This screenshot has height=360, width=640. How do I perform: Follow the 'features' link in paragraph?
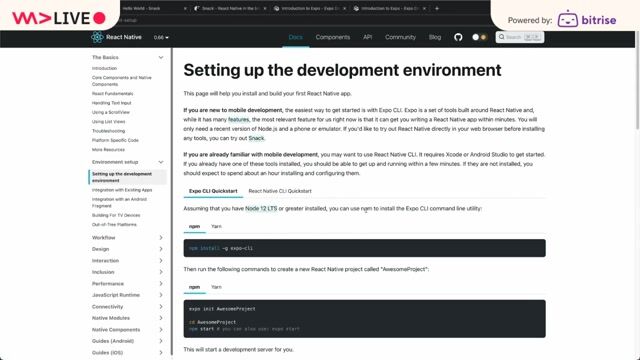[238, 120]
